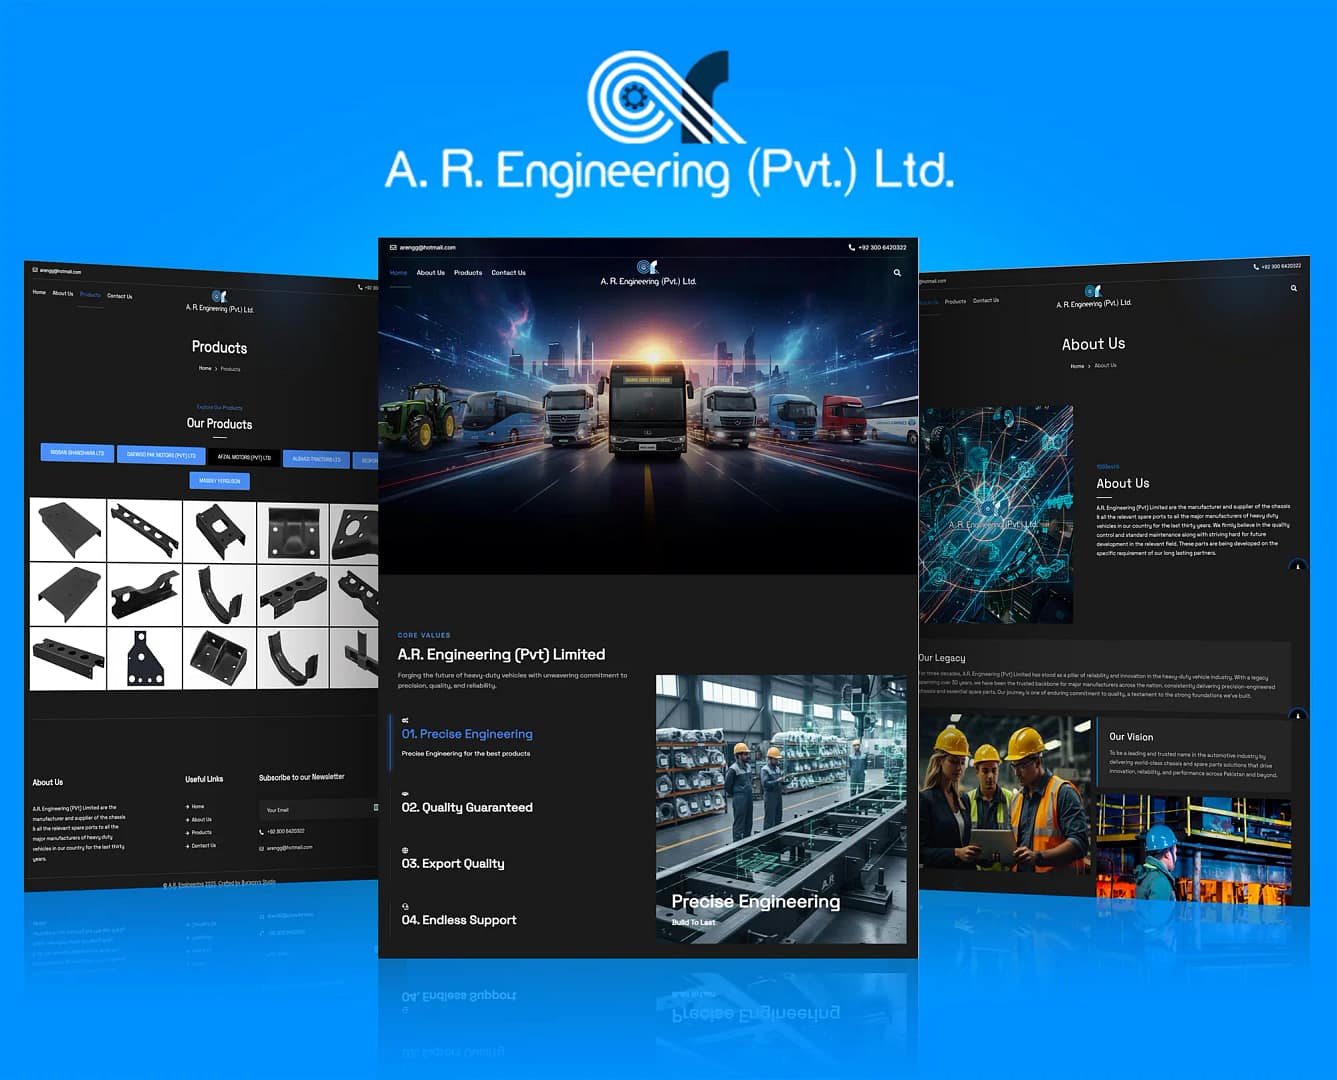Select the Nissan Ghandhara Ltd filter tab
This screenshot has height=1080, width=1337.
[77, 453]
